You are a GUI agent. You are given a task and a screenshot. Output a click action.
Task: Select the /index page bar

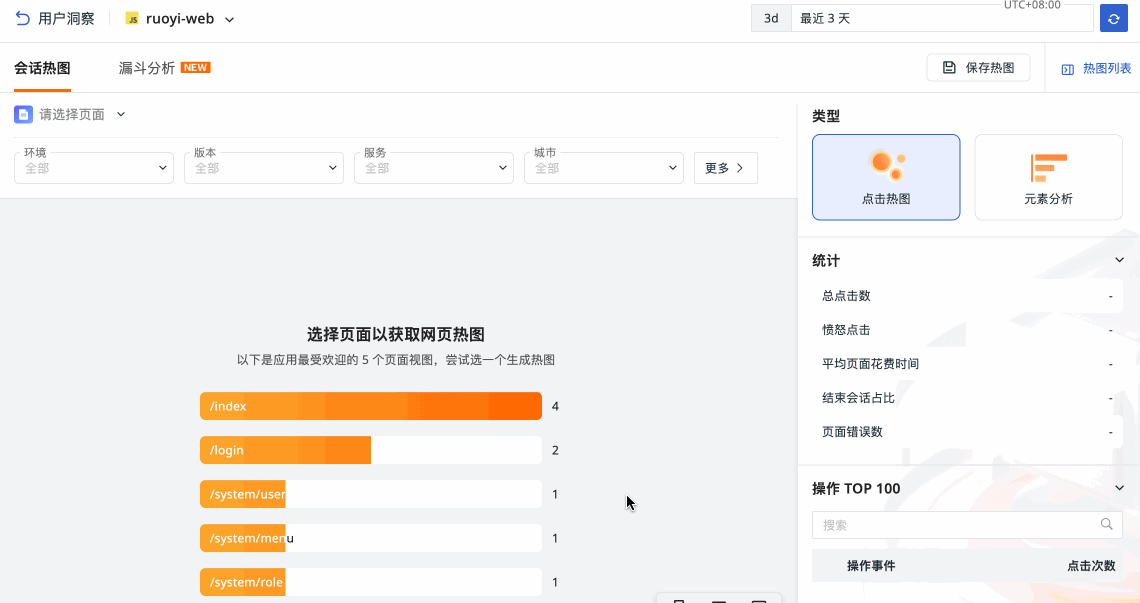(x=370, y=406)
